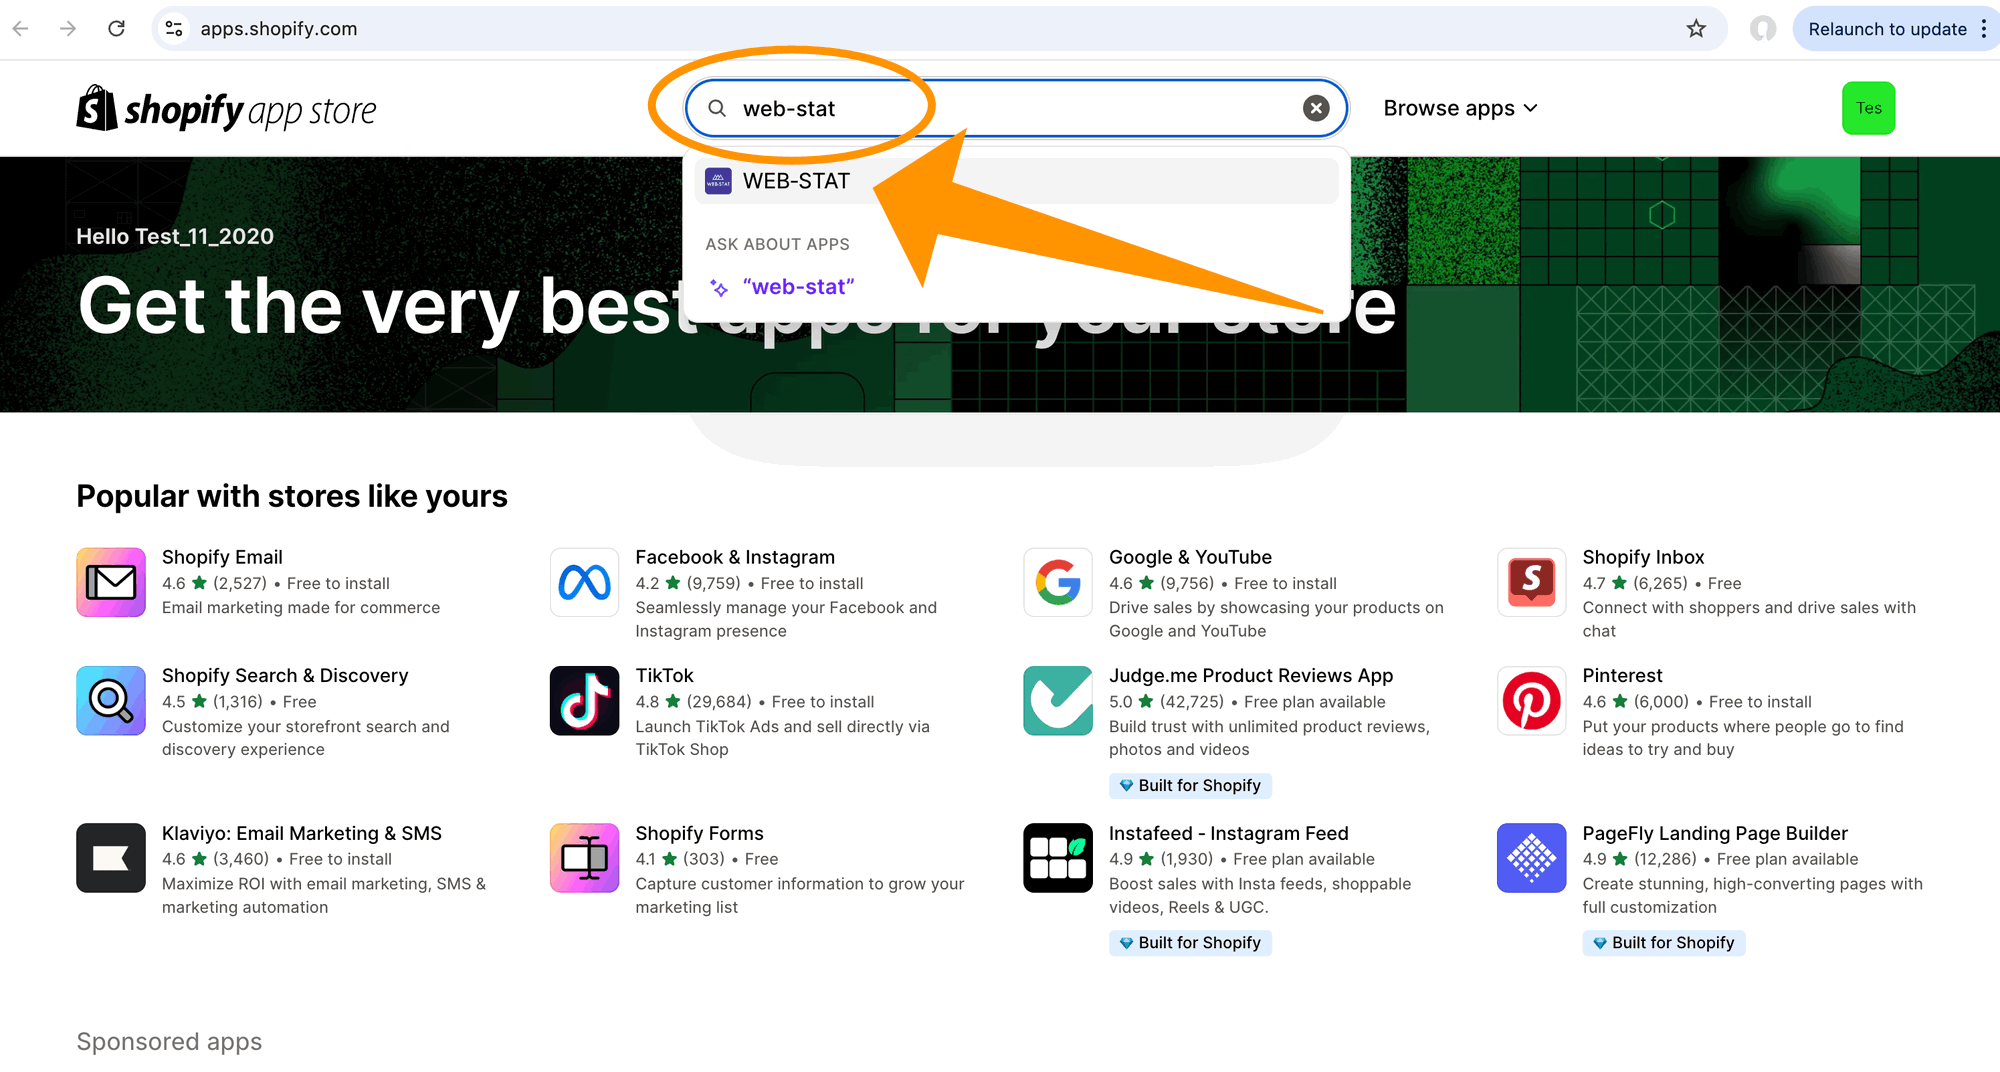Open Judge.me Product Reviews App link
The image size is (2000, 1072).
tap(1251, 675)
